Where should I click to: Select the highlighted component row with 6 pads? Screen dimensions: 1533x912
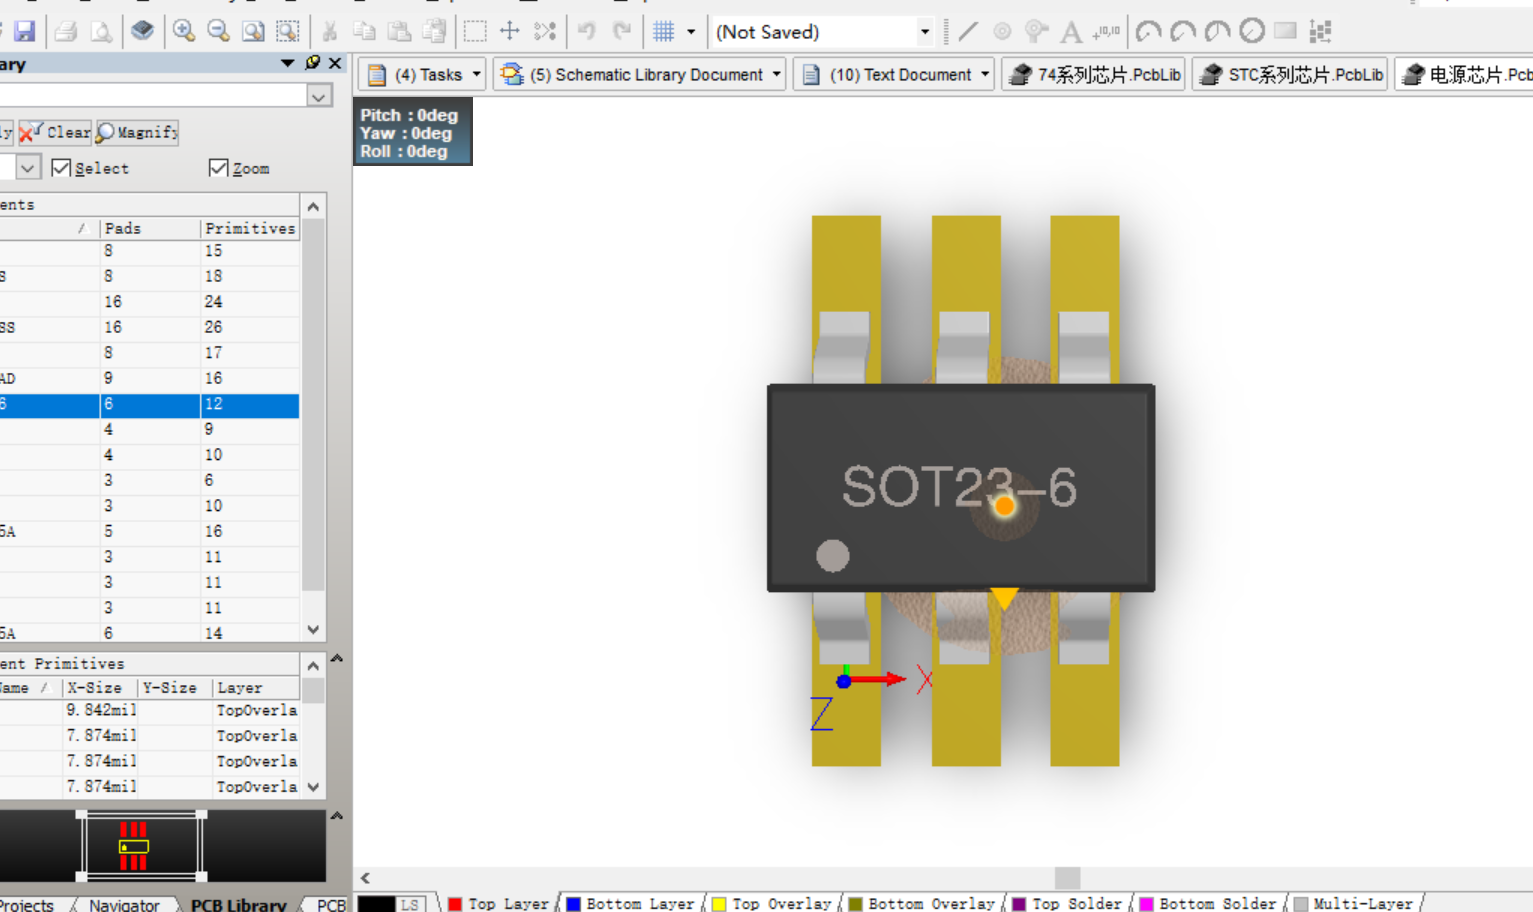[149, 404]
